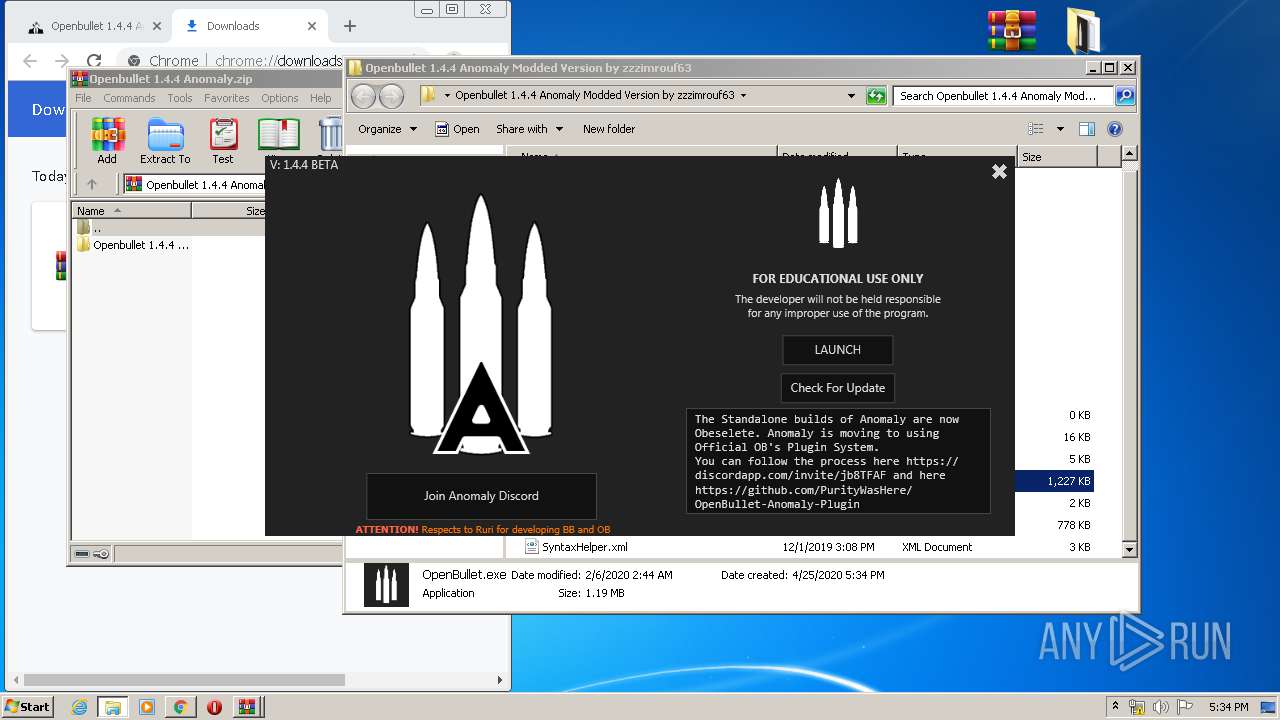Image resolution: width=1280 pixels, height=720 pixels.
Task: Open the view options dropdown arrow
Action: pos(1060,129)
